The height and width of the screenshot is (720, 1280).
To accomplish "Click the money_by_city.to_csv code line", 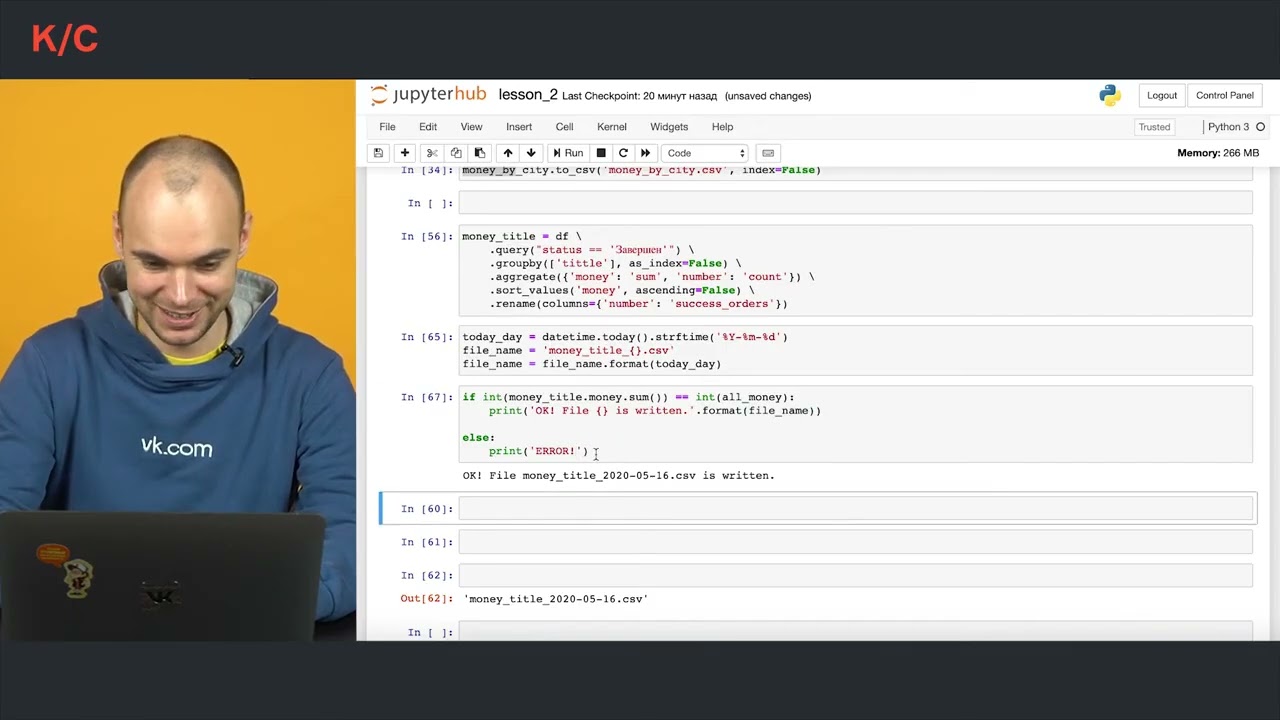I will 641,170.
